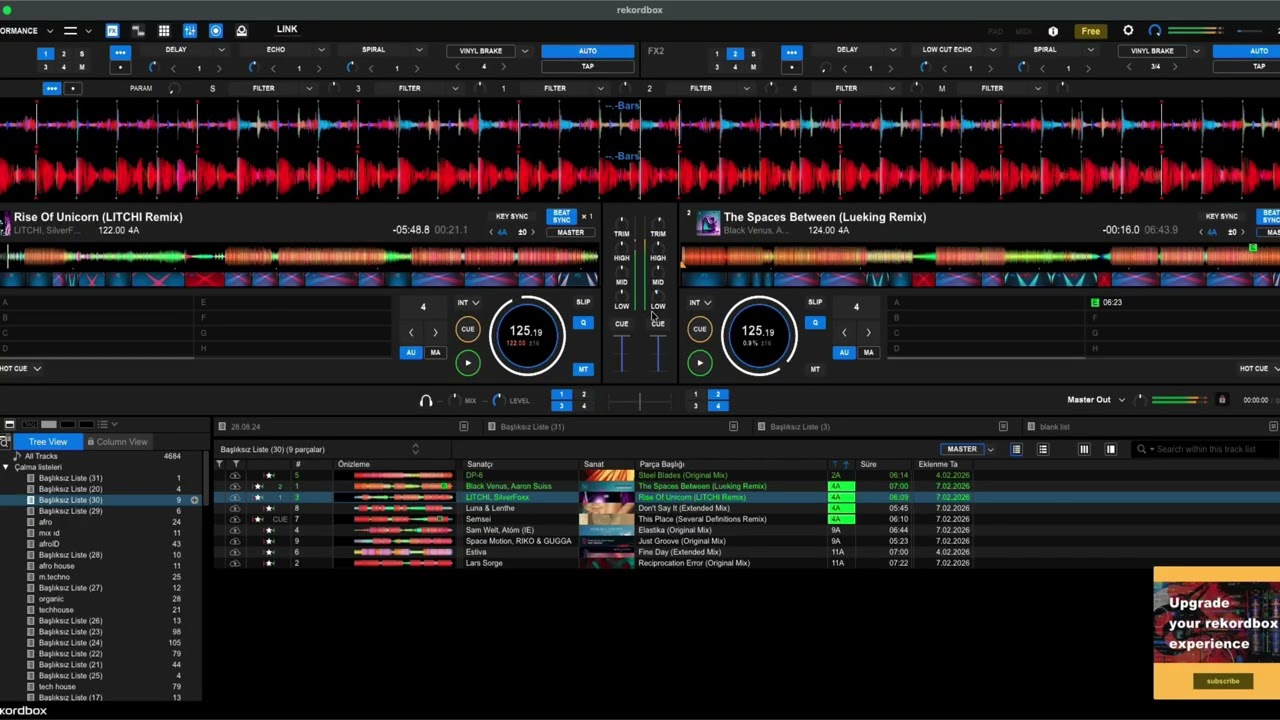1280x720 pixels.
Task: Click the list view icon right of MASTER
Action: (x=1016, y=449)
